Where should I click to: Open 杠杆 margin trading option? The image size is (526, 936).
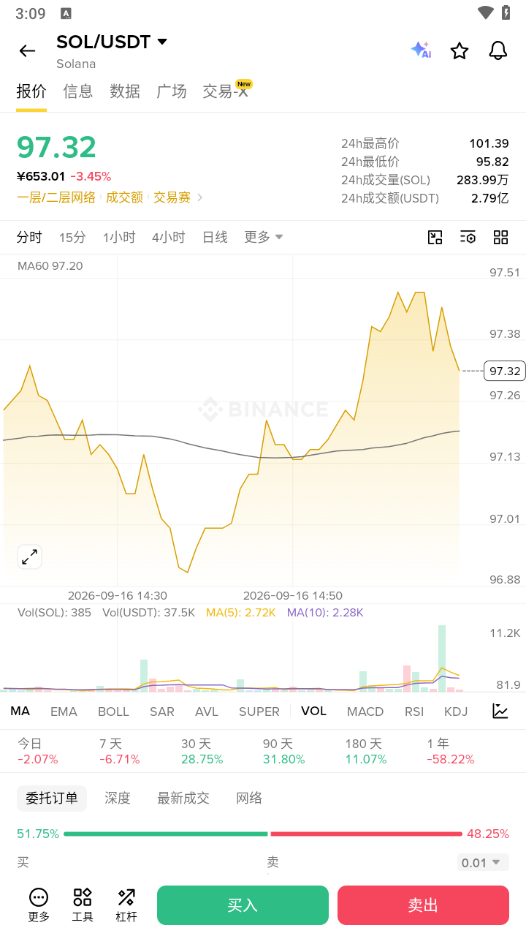click(126, 905)
